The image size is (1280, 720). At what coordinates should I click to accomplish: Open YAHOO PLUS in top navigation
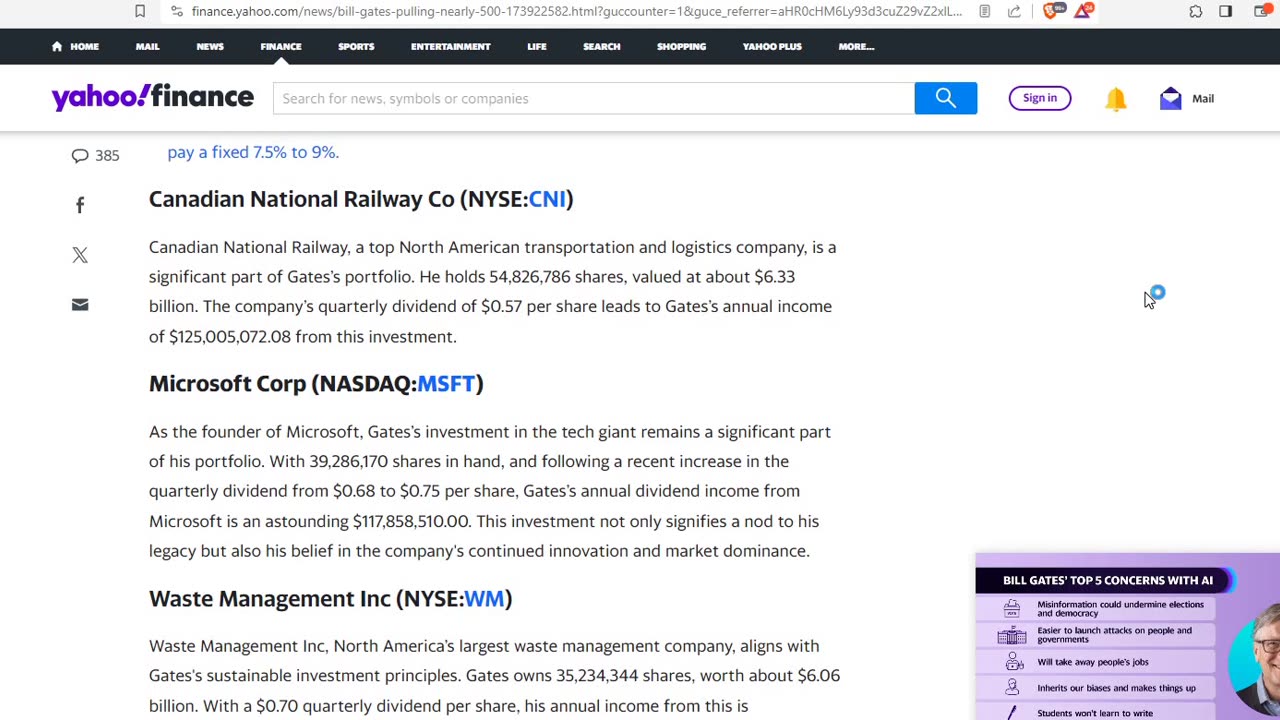click(x=772, y=46)
